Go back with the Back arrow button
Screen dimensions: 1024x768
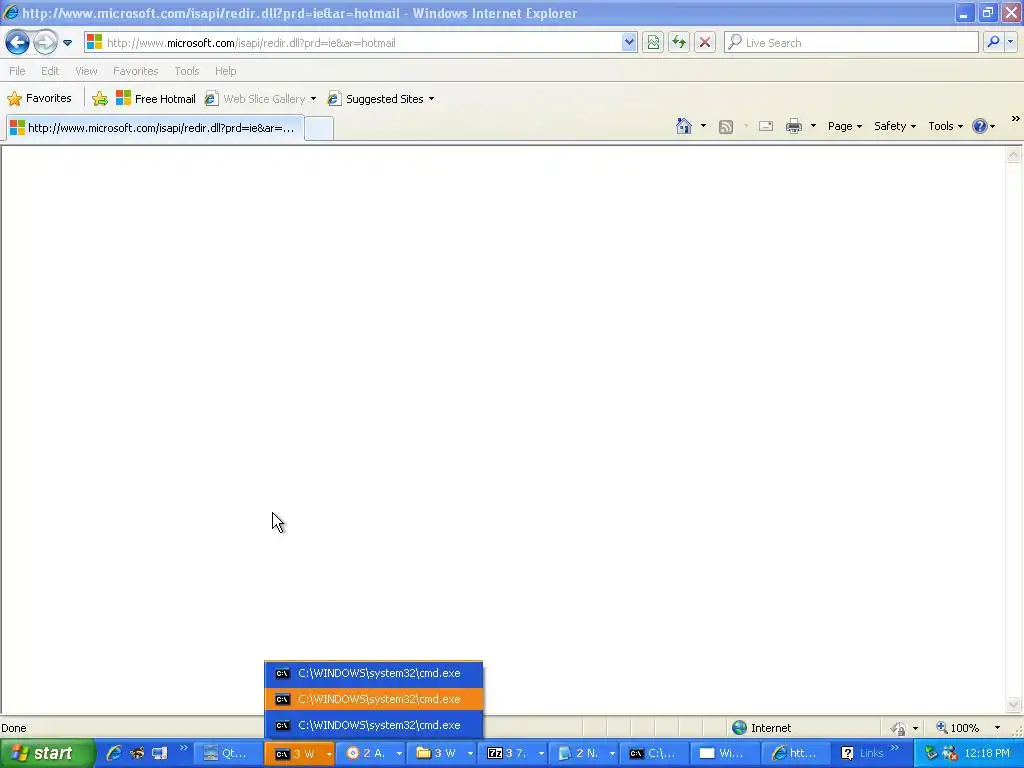click(x=18, y=42)
